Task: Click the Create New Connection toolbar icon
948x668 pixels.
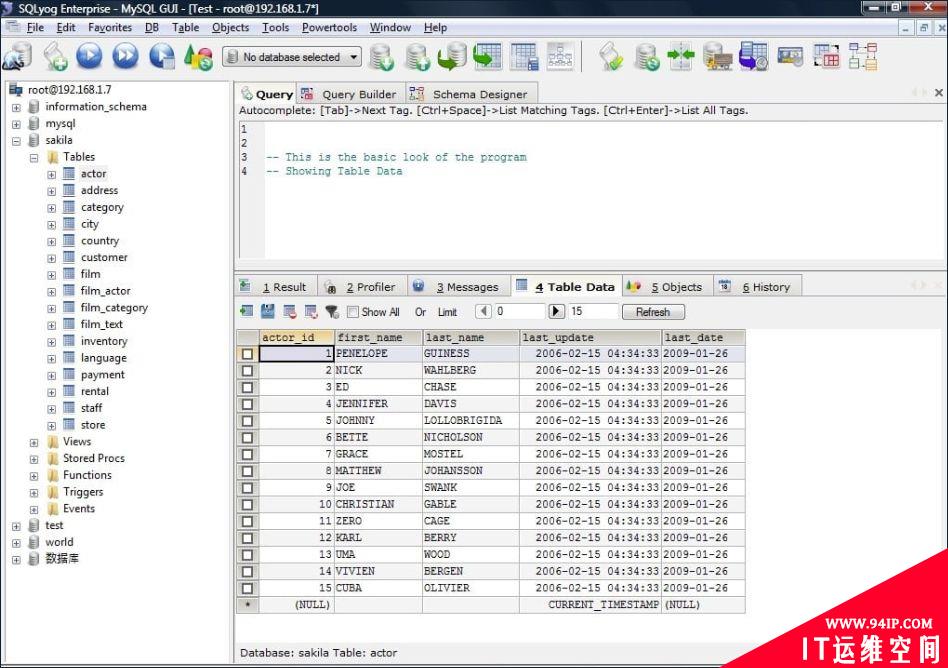Action: click(x=18, y=56)
